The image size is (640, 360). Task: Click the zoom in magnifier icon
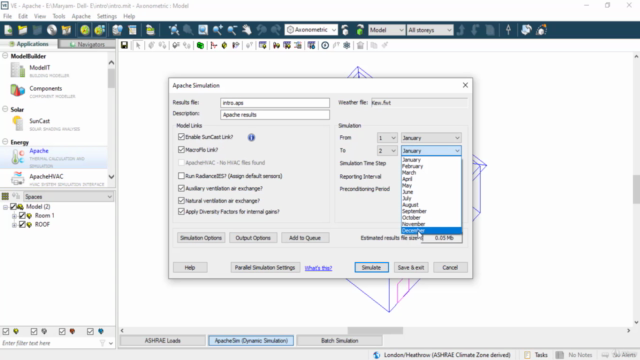pos(218,30)
